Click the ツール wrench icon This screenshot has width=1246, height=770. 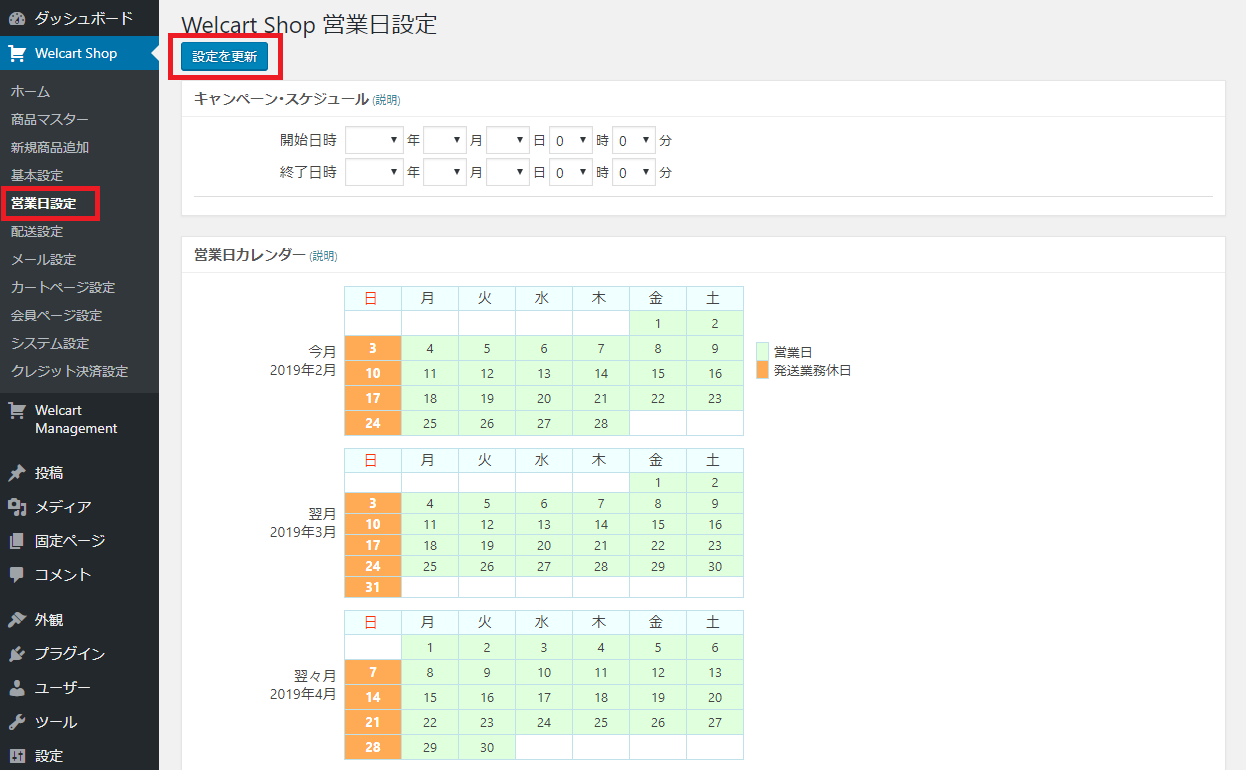coord(17,722)
